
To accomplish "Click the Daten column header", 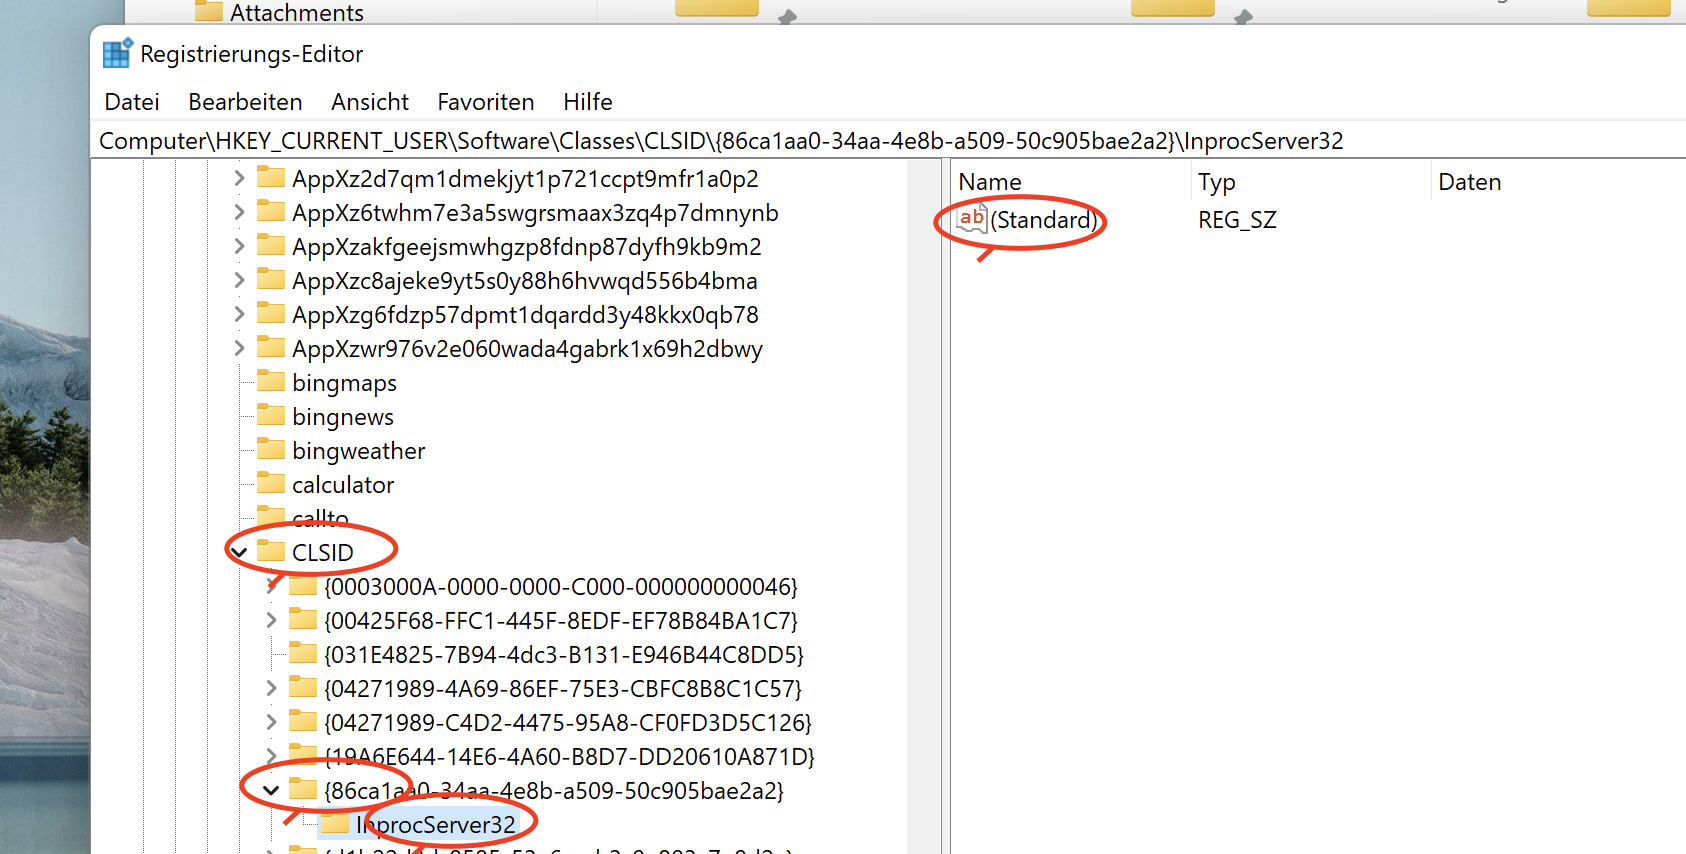I will pos(1469,182).
